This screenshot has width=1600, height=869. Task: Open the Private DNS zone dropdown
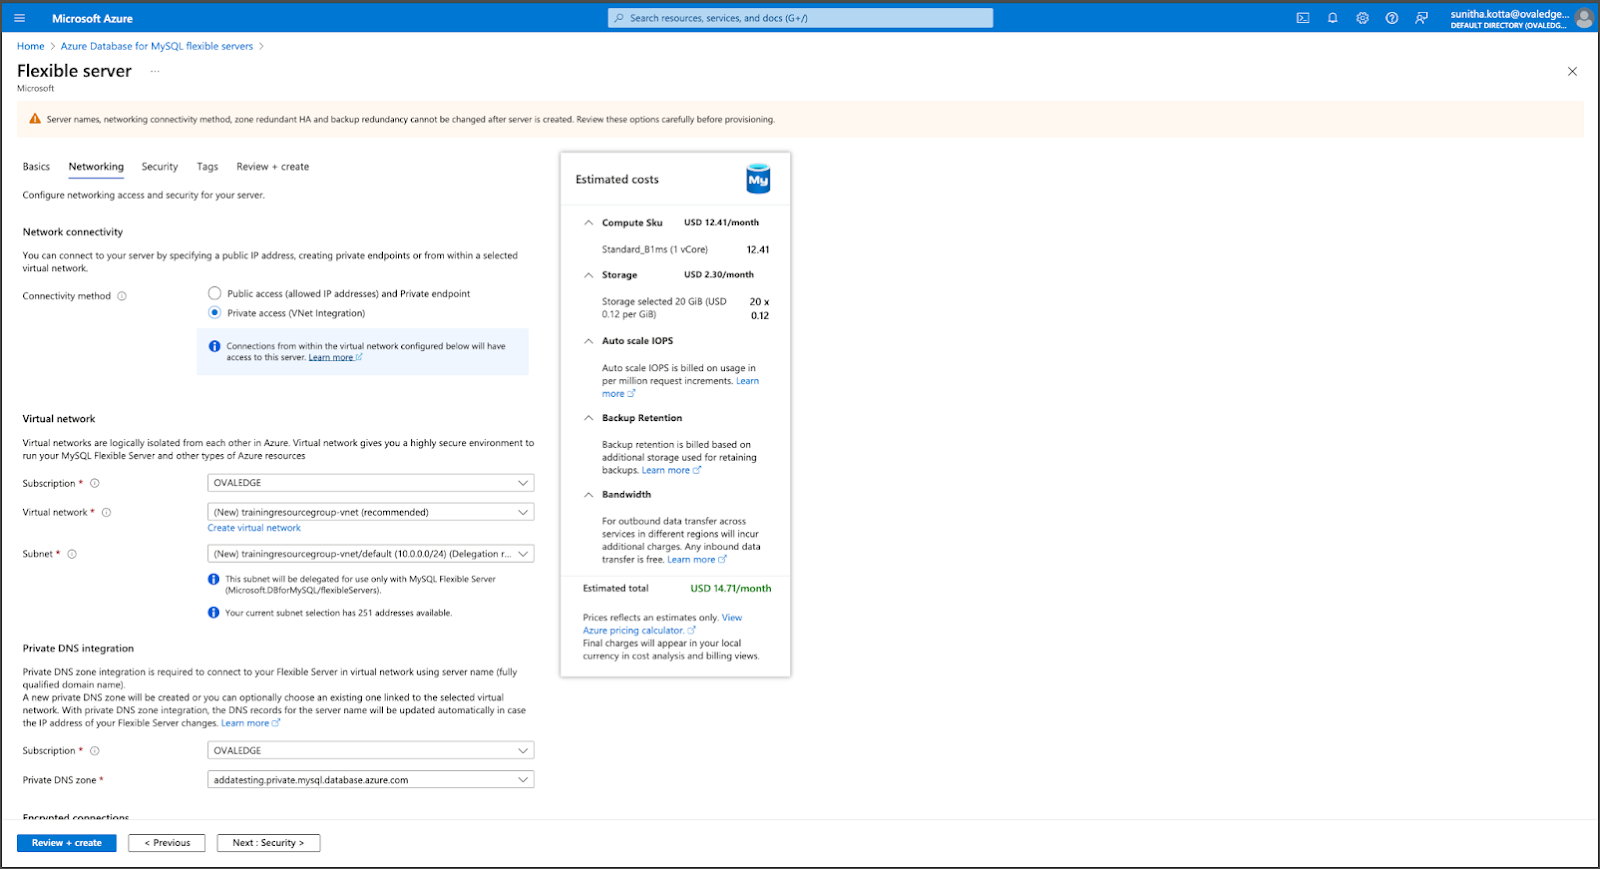click(370, 780)
